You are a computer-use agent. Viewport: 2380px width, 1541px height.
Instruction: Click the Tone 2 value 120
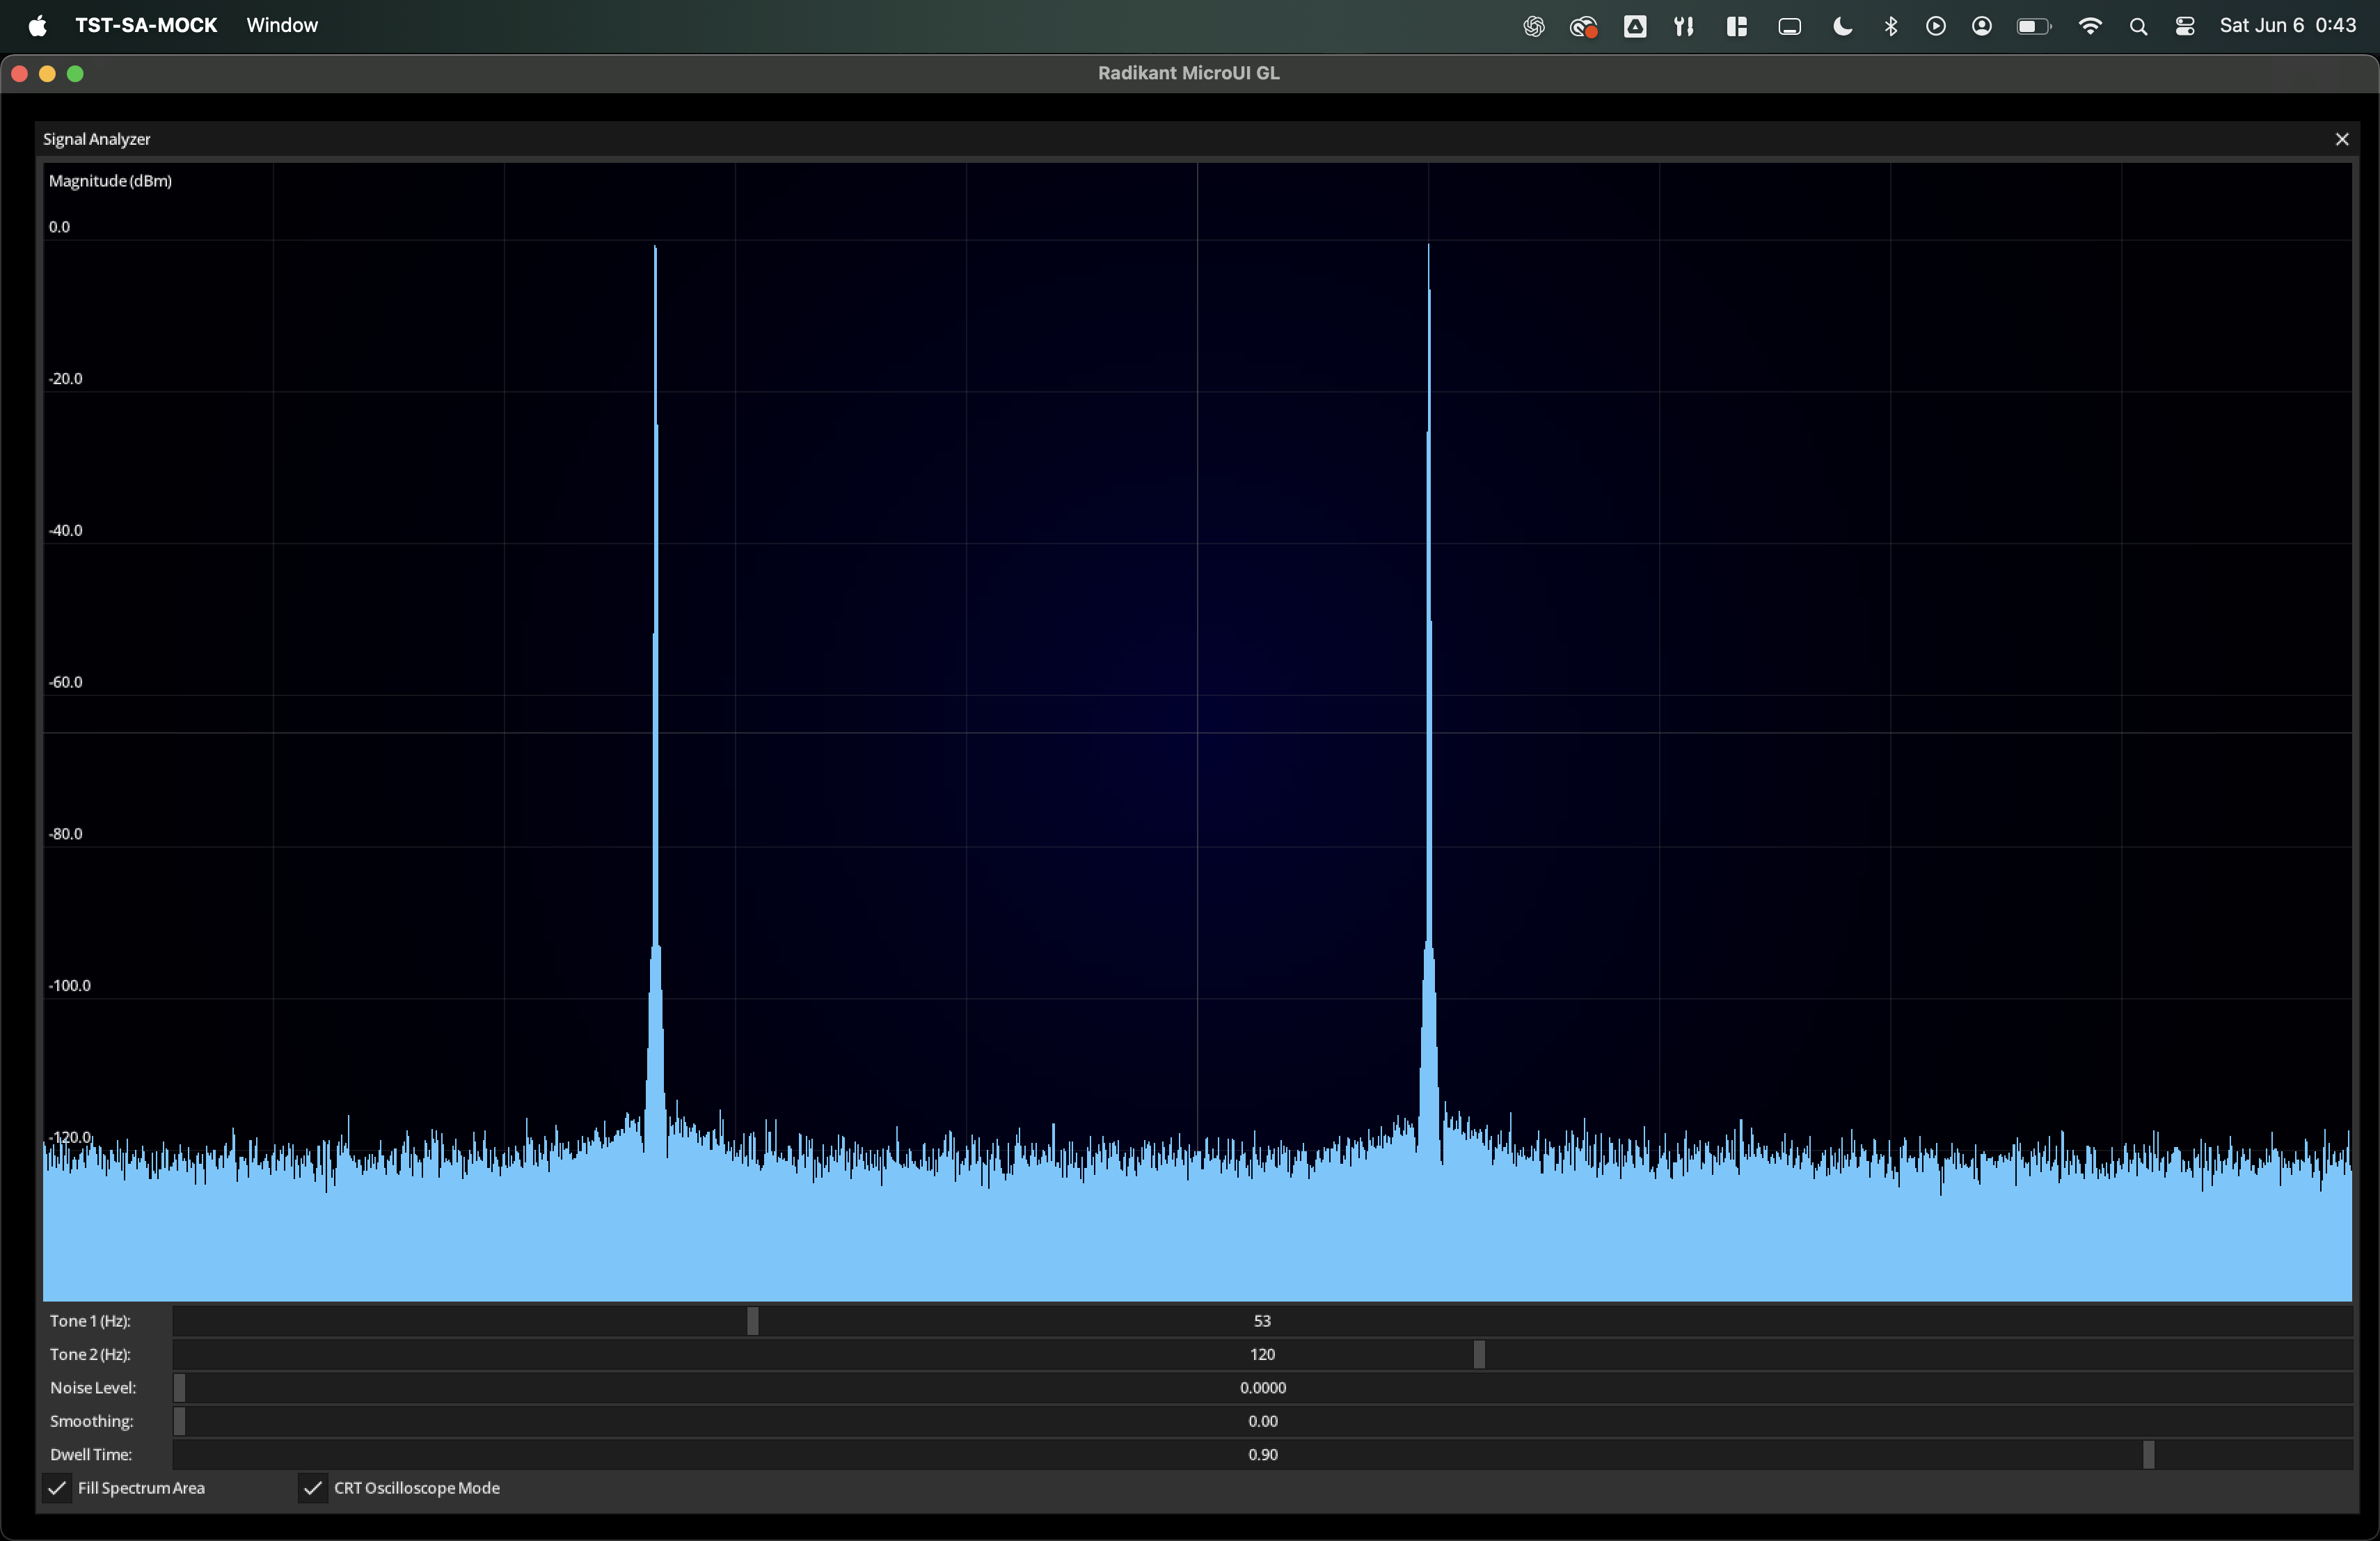click(1262, 1354)
